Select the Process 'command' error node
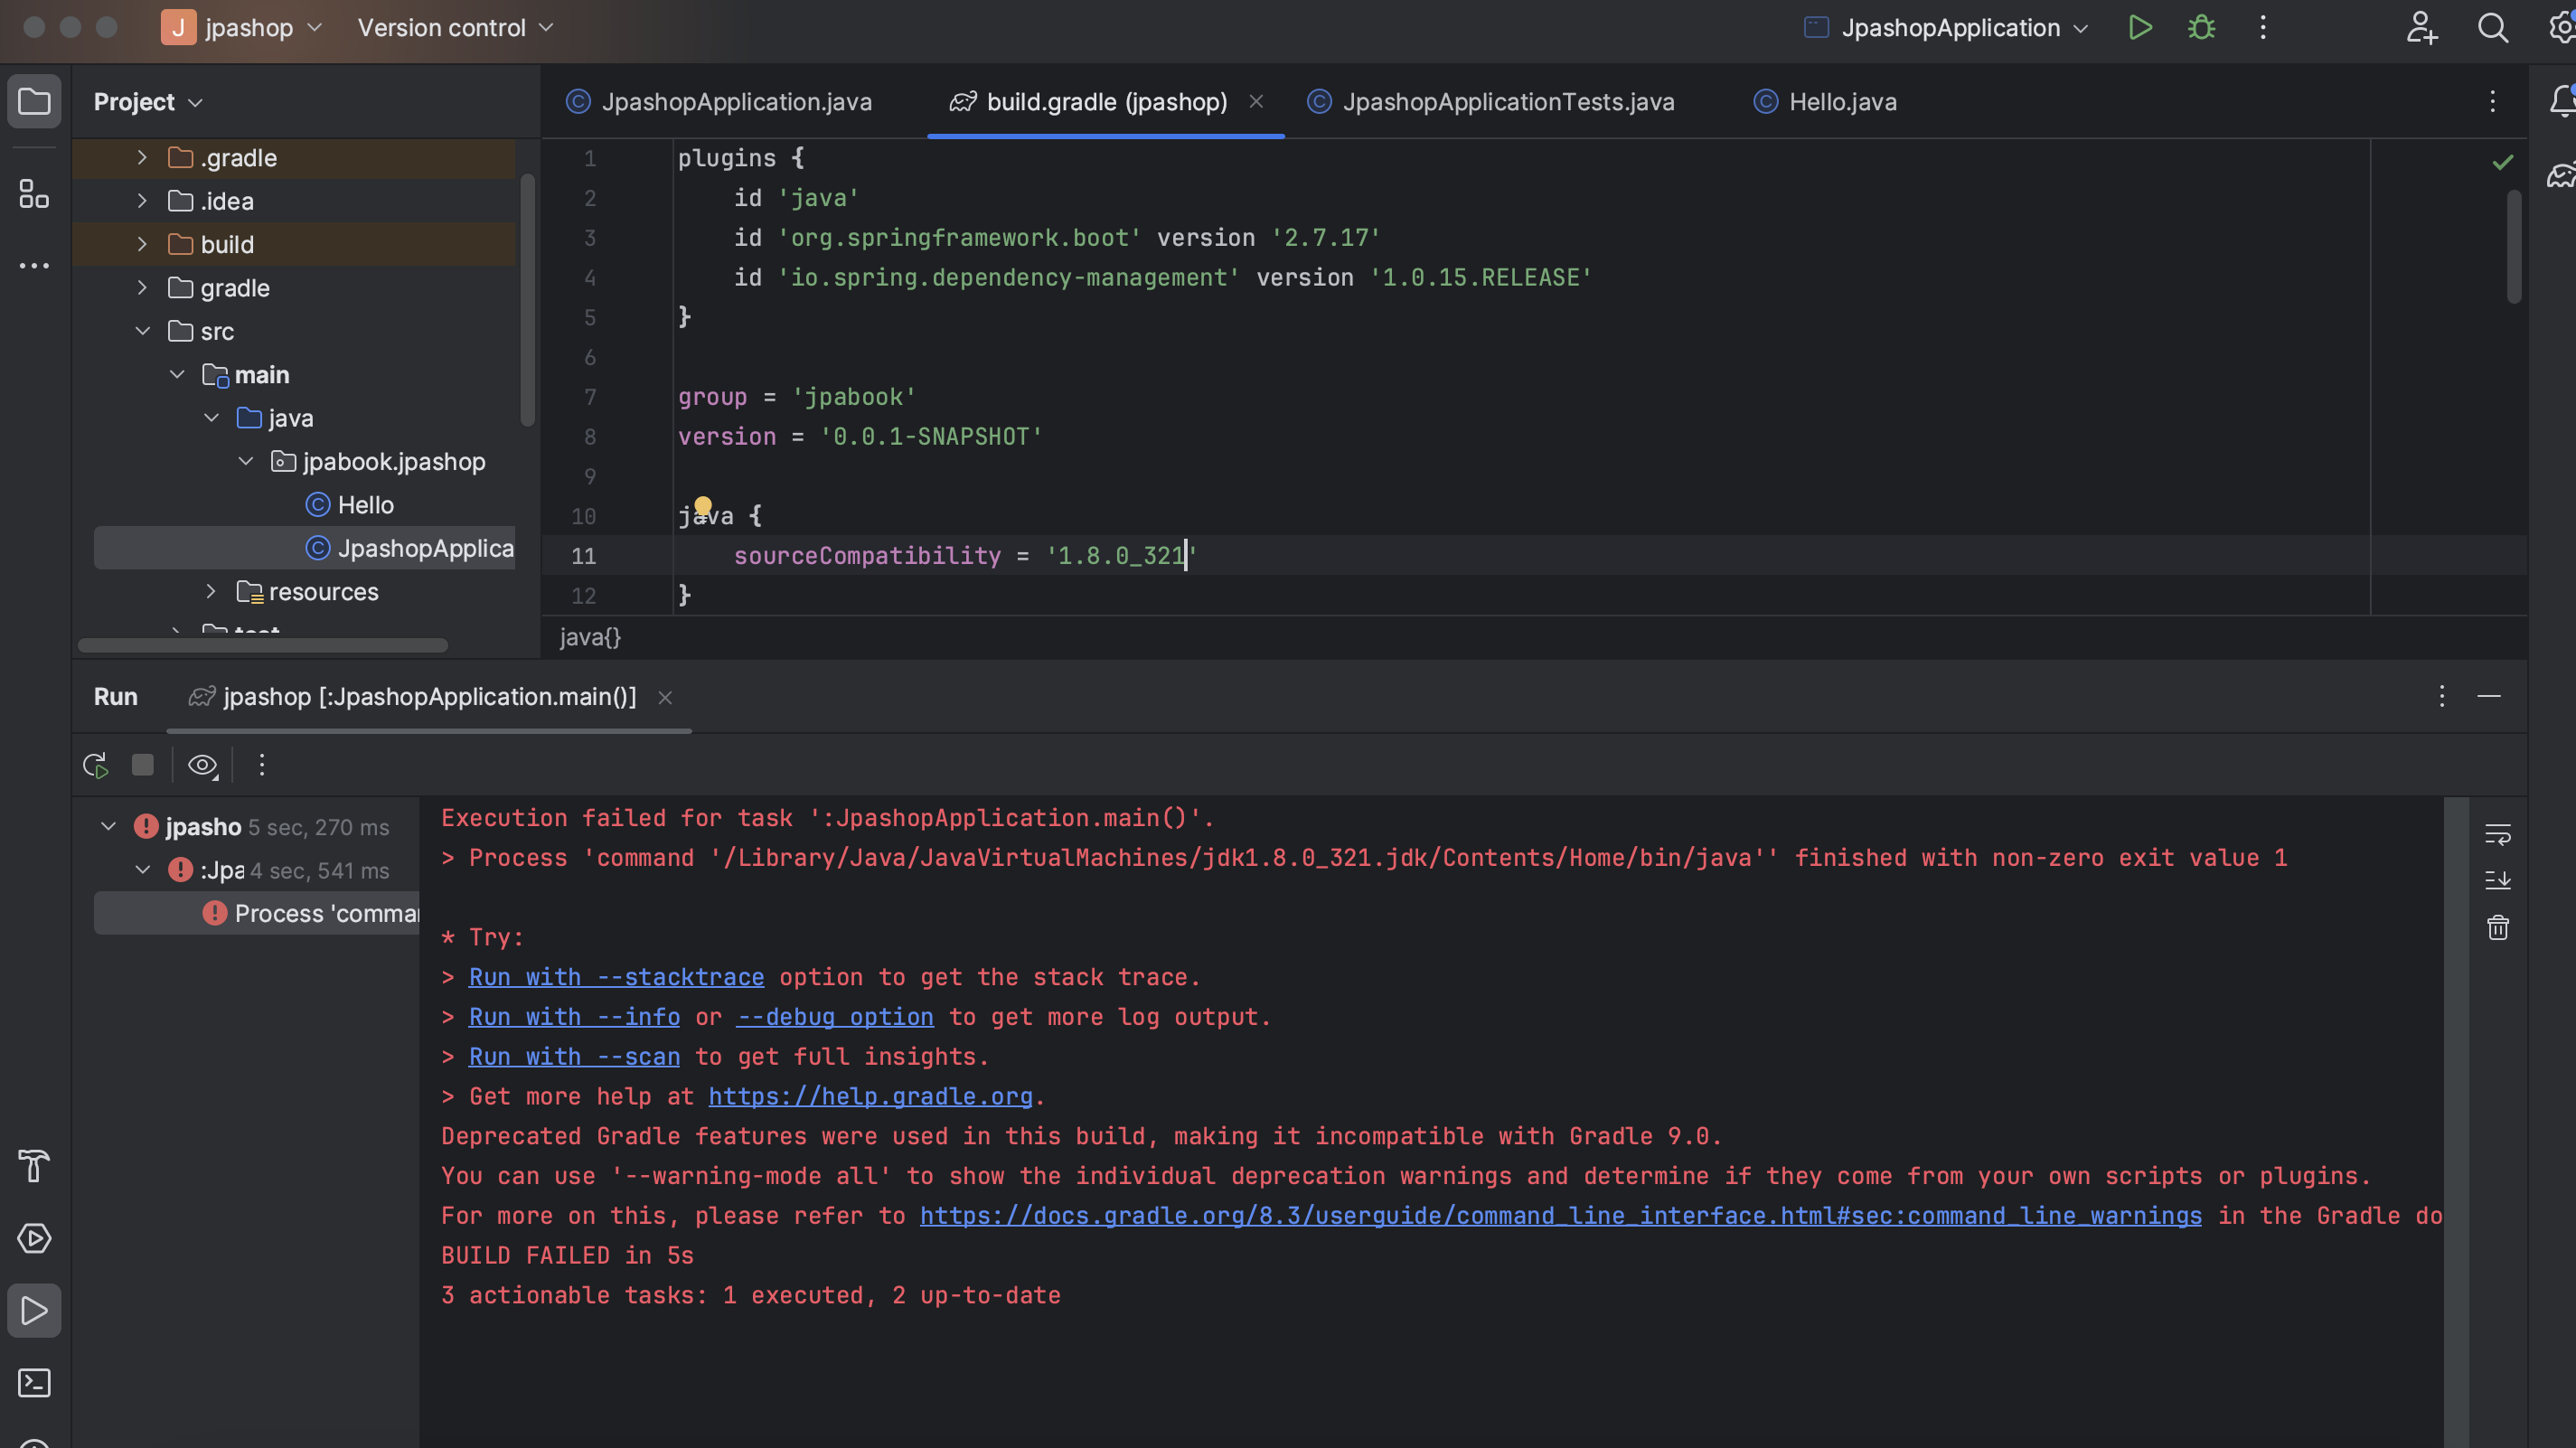The height and width of the screenshot is (1448, 2576). click(x=258, y=914)
